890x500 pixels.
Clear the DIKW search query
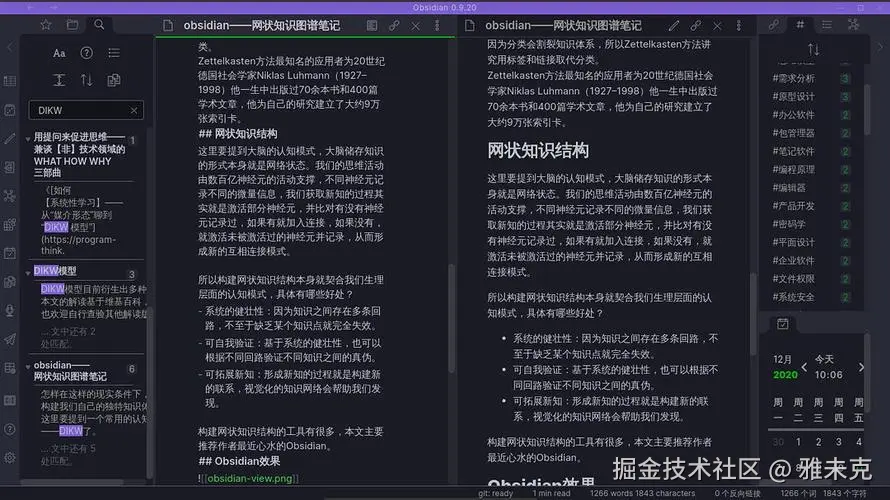pyautogui.click(x=134, y=110)
